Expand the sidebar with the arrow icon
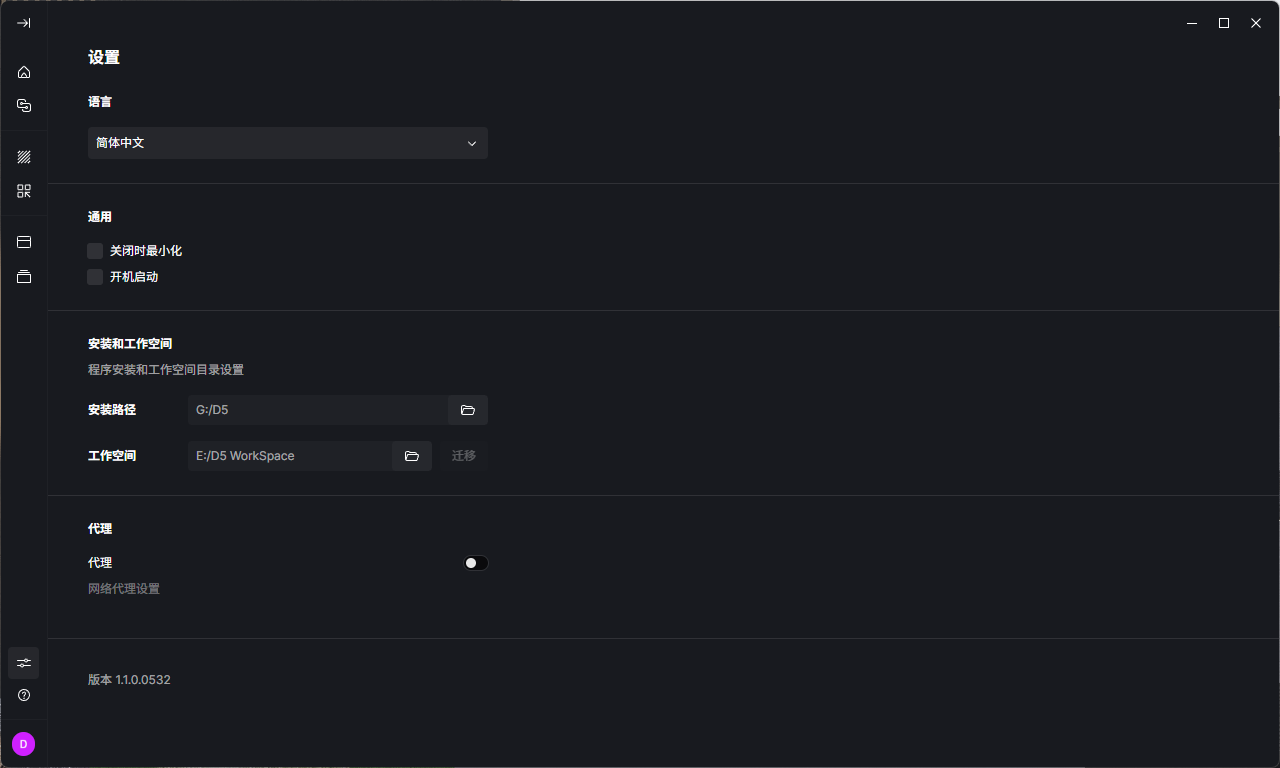Screen dimensions: 1280x768 [24, 23]
